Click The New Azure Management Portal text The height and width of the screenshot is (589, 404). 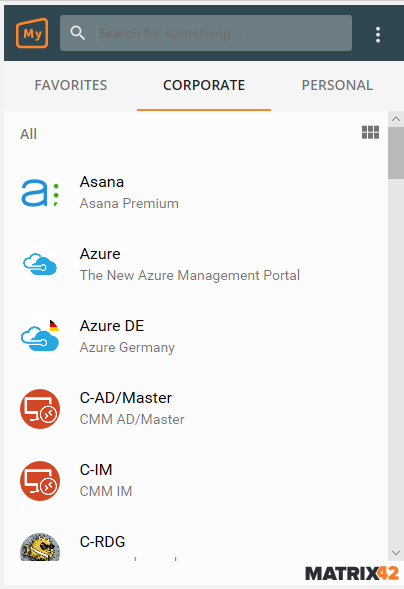tap(190, 275)
